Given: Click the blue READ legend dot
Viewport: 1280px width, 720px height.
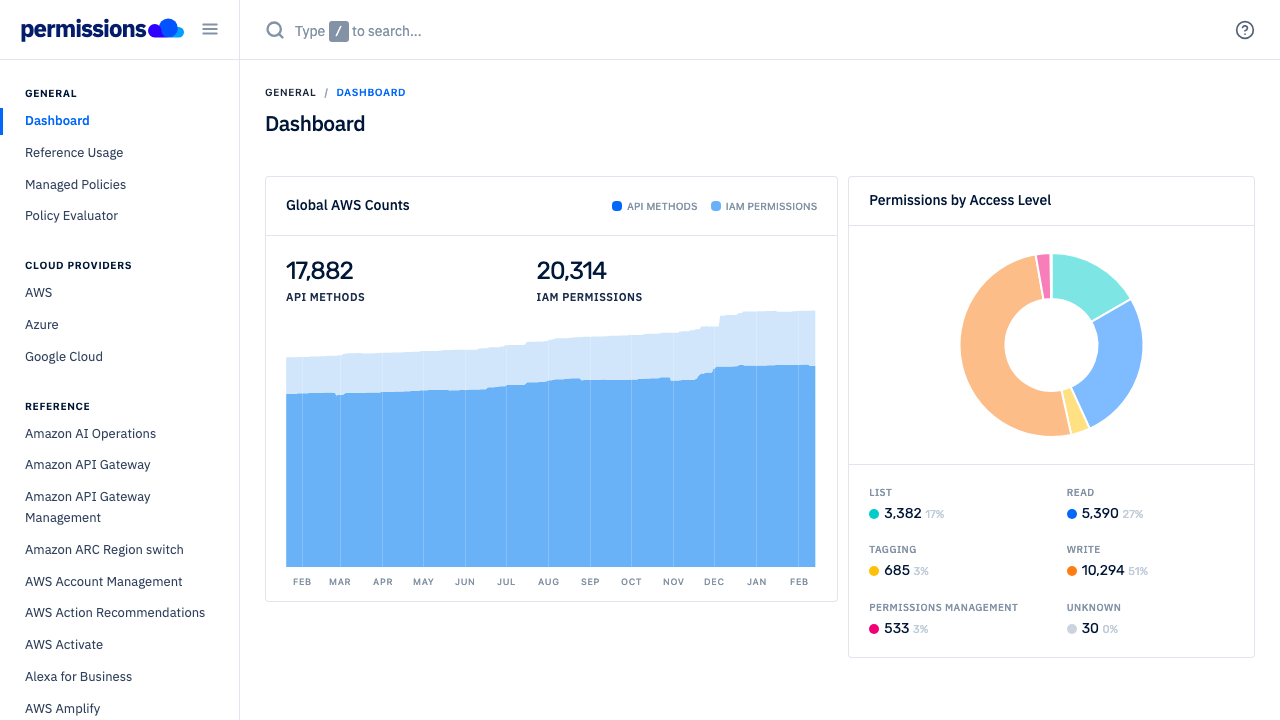Looking at the screenshot, I should [x=1072, y=514].
